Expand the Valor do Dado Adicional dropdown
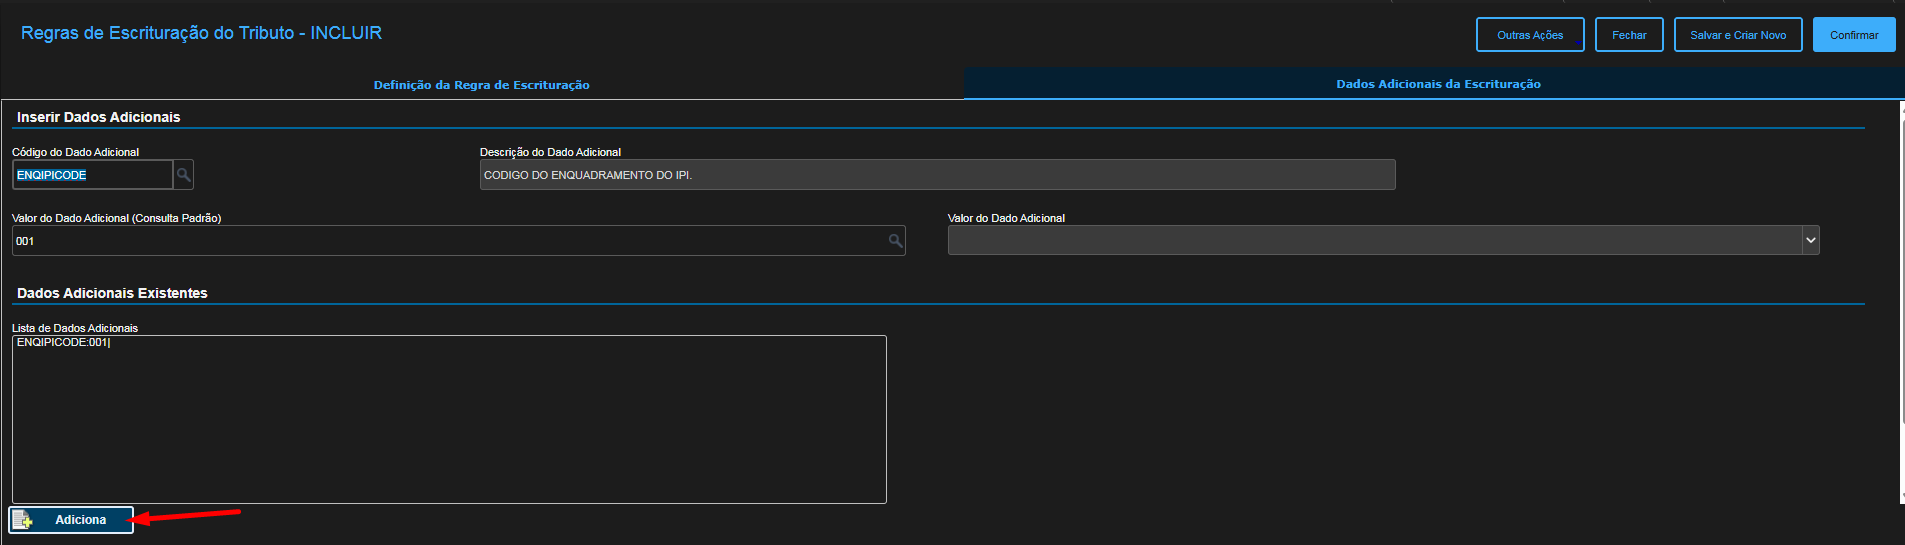This screenshot has height=545, width=1905. (1809, 240)
